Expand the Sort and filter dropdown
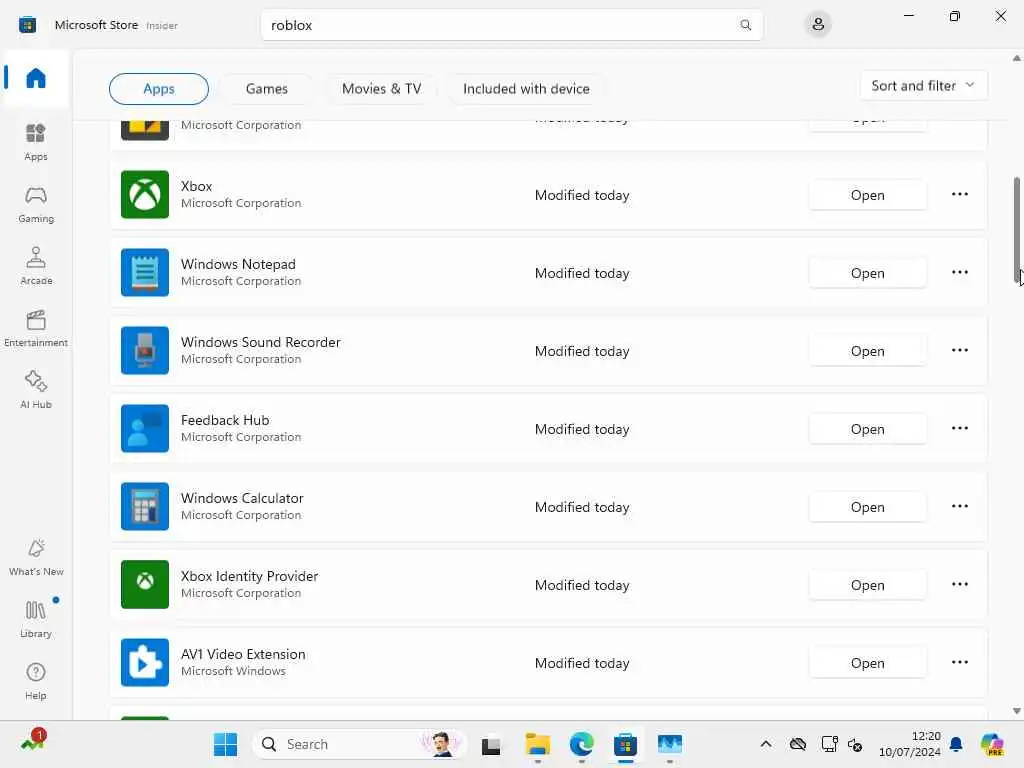 tap(923, 86)
